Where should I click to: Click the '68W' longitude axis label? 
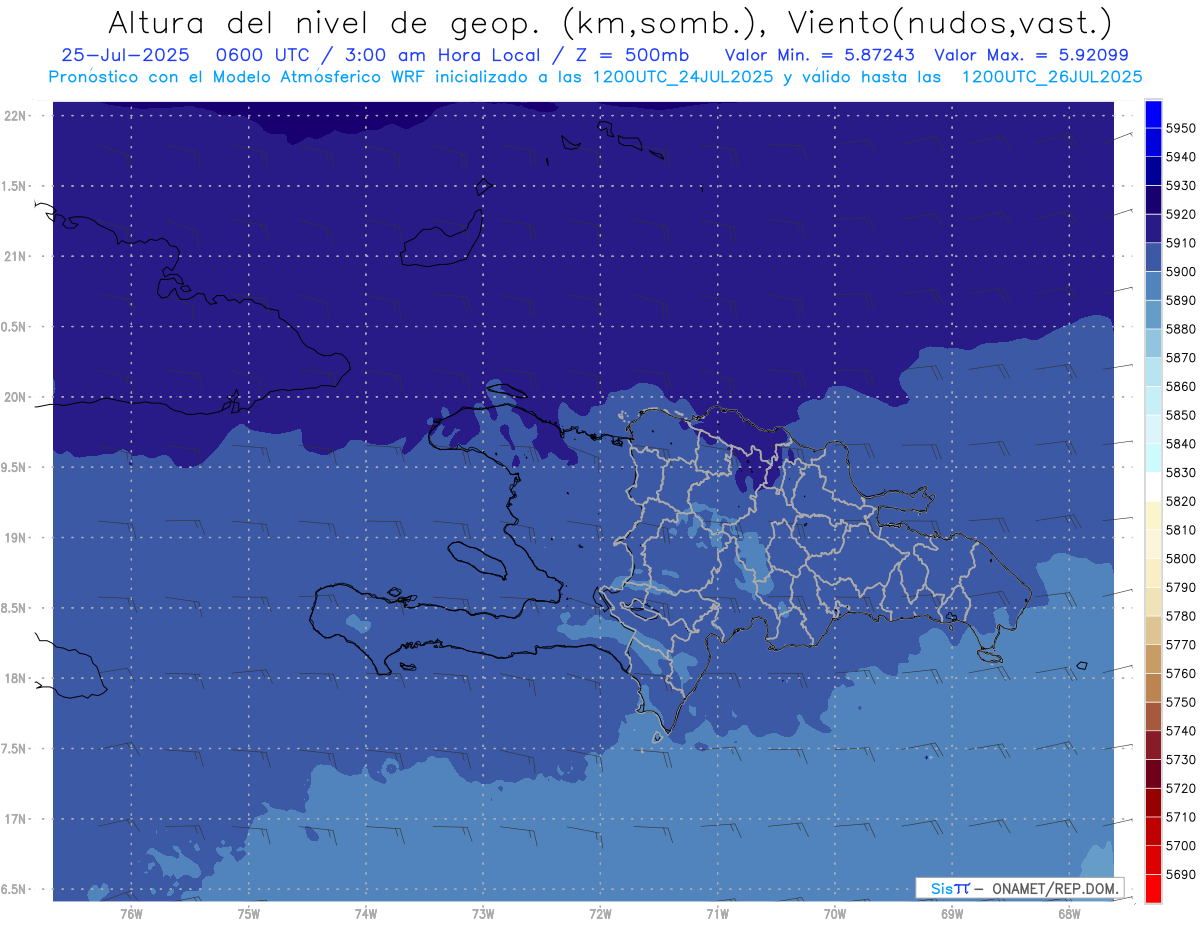coord(1069,913)
